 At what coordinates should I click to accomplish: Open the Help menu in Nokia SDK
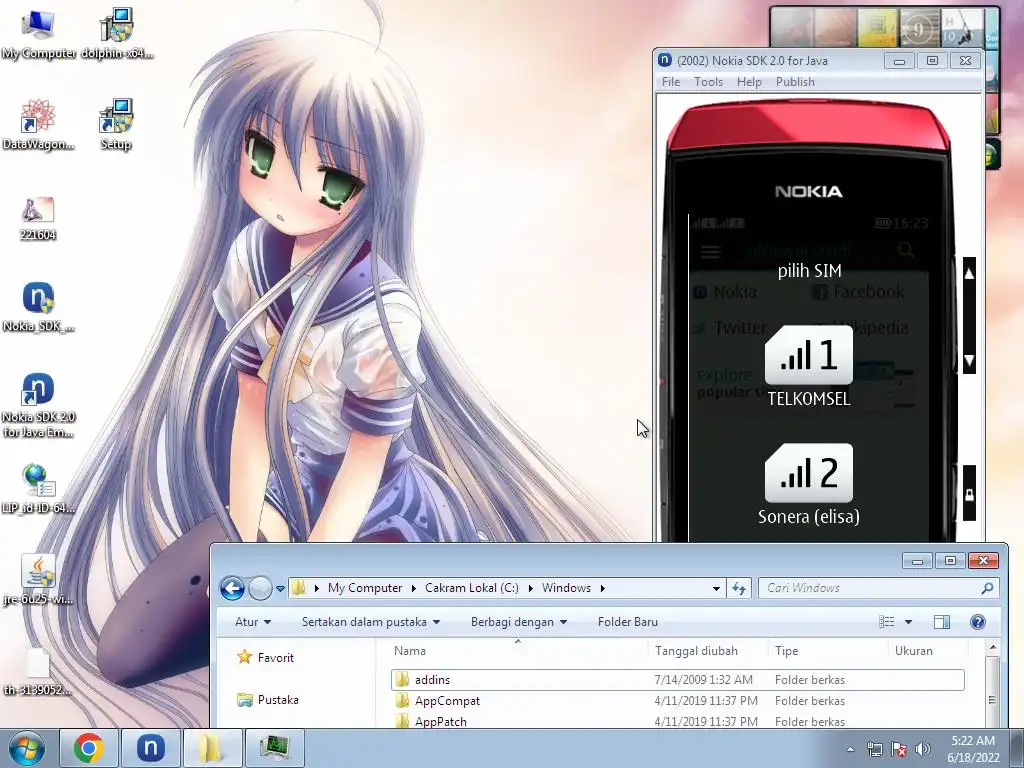click(x=749, y=82)
